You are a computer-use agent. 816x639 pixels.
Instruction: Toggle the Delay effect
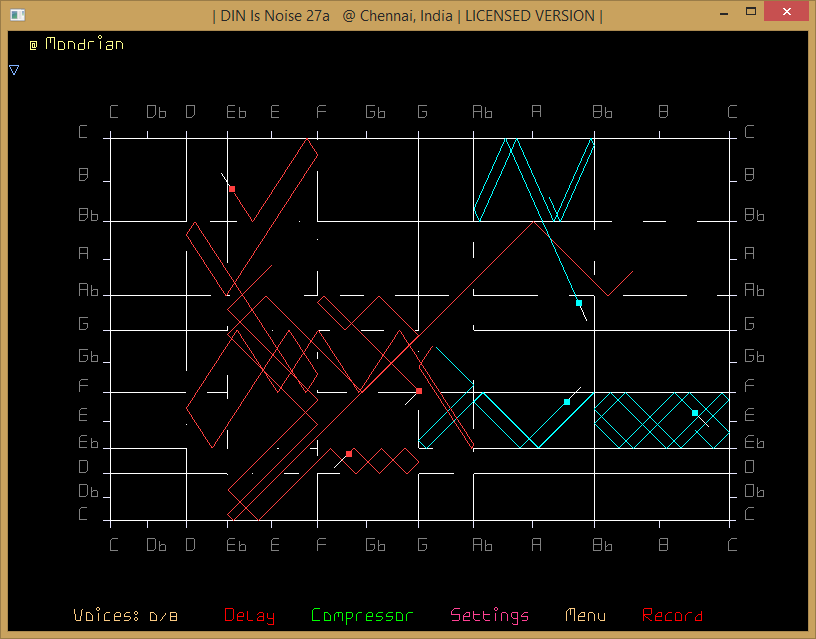coord(249,616)
